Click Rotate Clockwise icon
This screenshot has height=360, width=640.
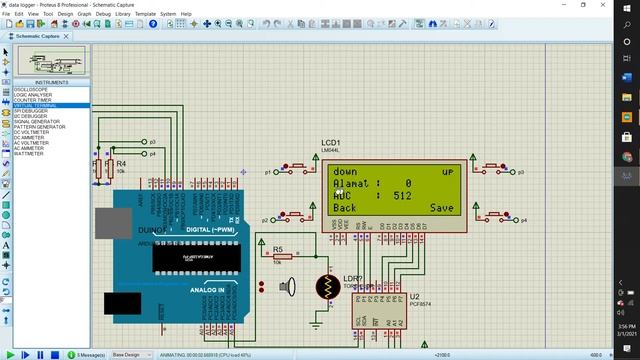coord(6,282)
